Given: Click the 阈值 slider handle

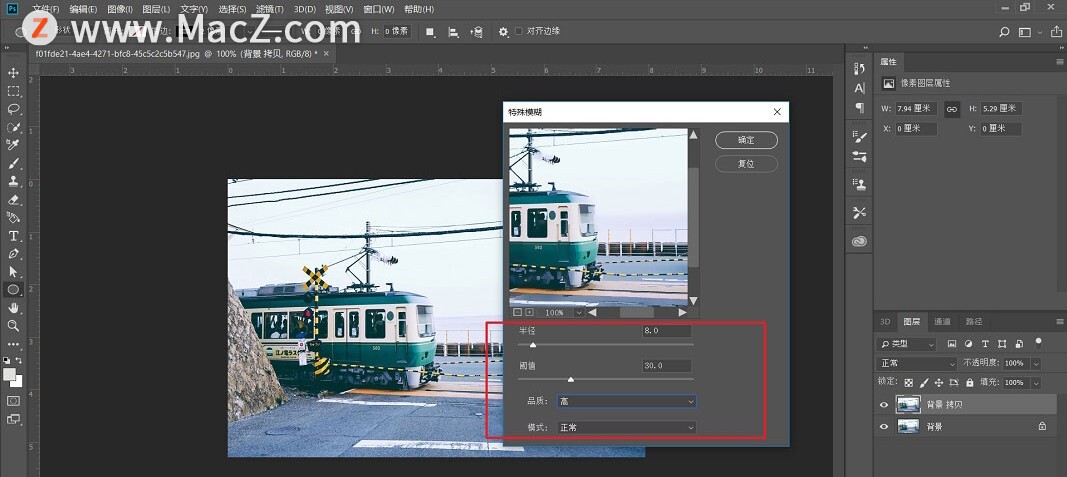Looking at the screenshot, I should (x=571, y=380).
